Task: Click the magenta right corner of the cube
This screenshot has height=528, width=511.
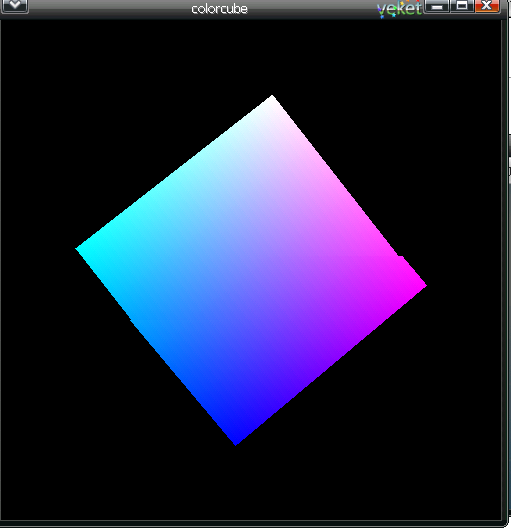Action: click(418, 285)
